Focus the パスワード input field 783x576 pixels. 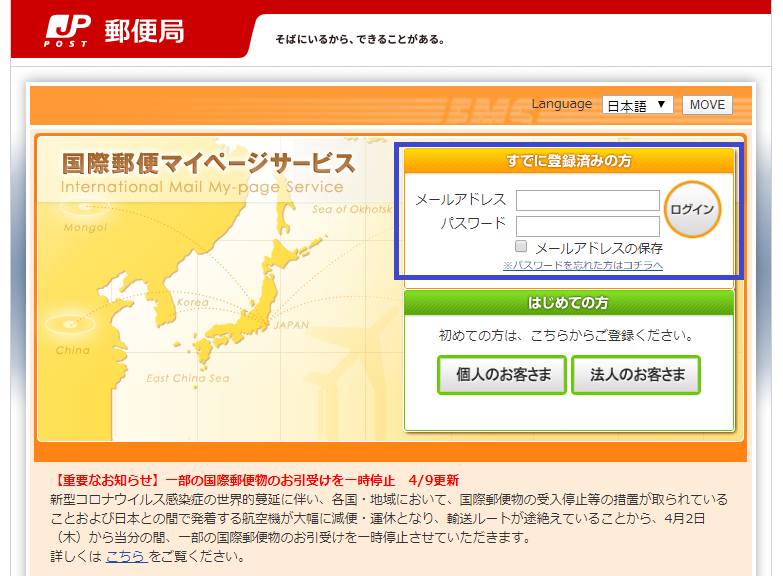[x=588, y=226]
